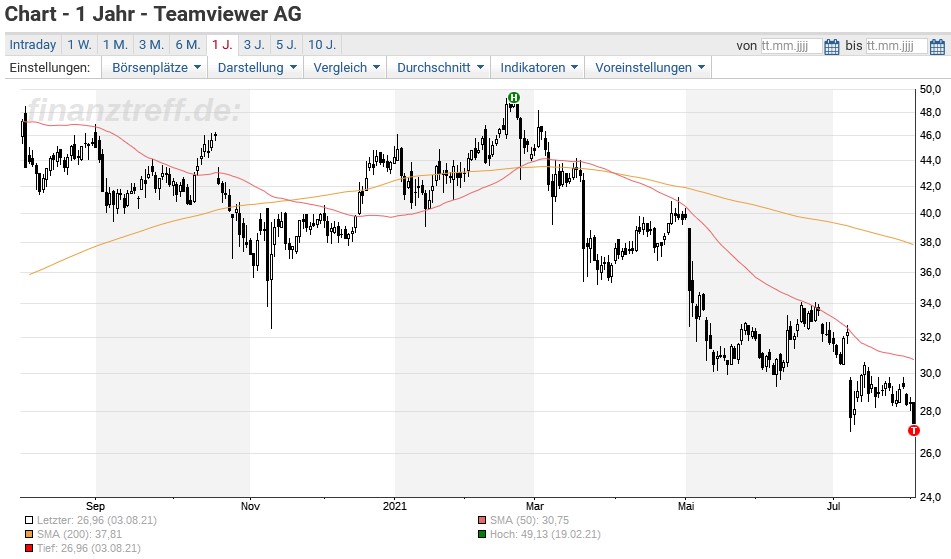
Task: Select the 1 J. timeframe tab
Action: 222,45
